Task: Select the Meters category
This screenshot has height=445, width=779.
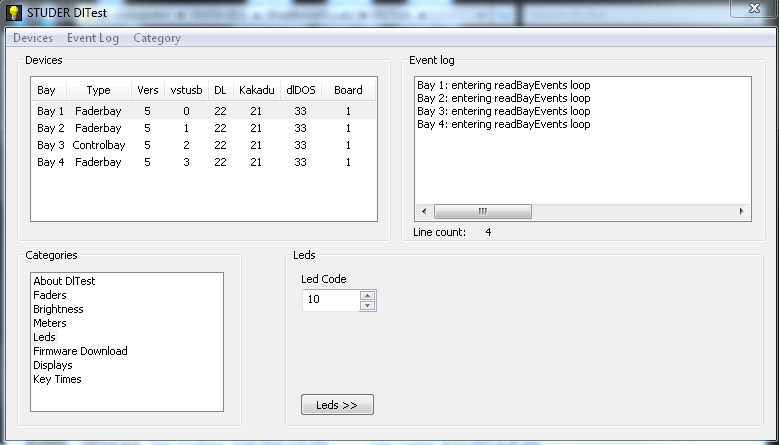Action: point(50,323)
